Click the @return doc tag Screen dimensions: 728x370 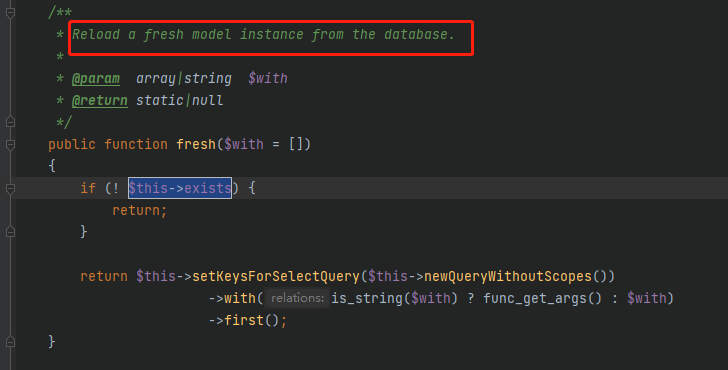tap(99, 100)
